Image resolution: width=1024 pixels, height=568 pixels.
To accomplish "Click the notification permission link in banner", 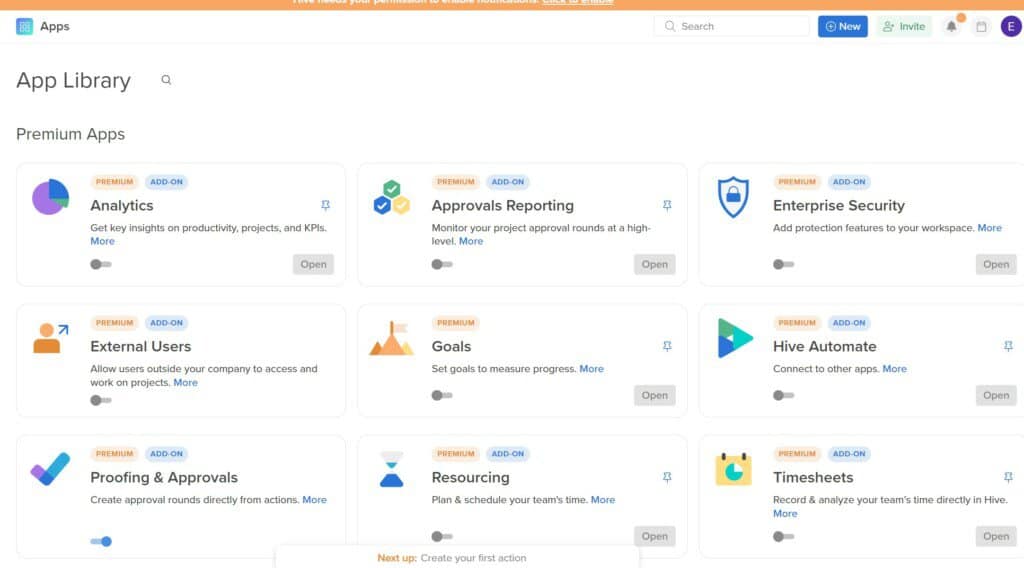I will click(577, 2).
